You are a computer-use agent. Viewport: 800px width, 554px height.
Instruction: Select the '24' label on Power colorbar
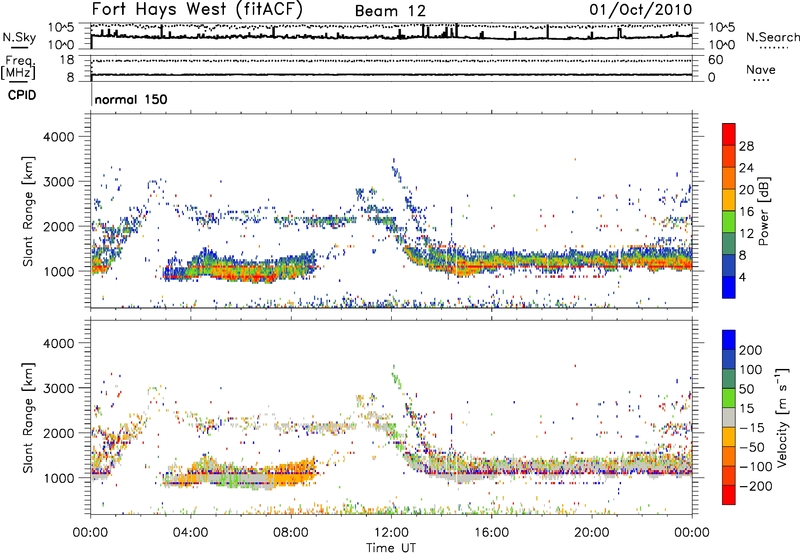coord(746,168)
